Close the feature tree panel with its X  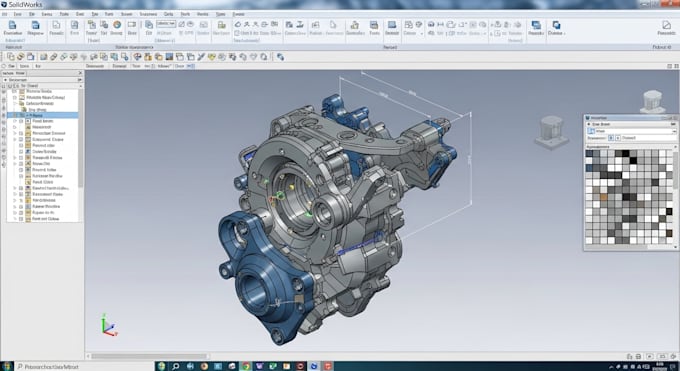point(80,73)
